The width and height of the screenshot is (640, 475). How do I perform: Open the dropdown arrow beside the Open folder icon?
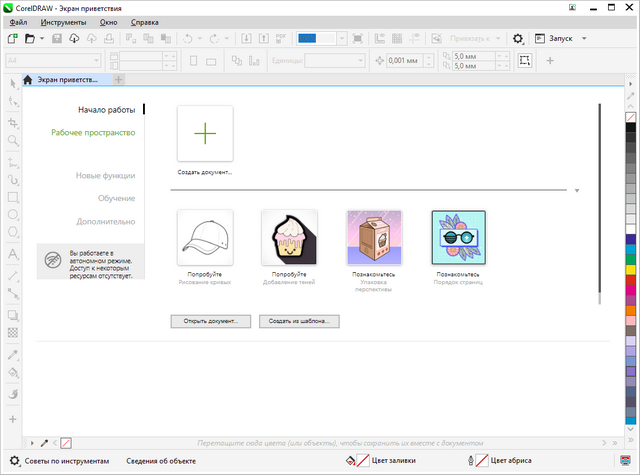tap(43, 38)
